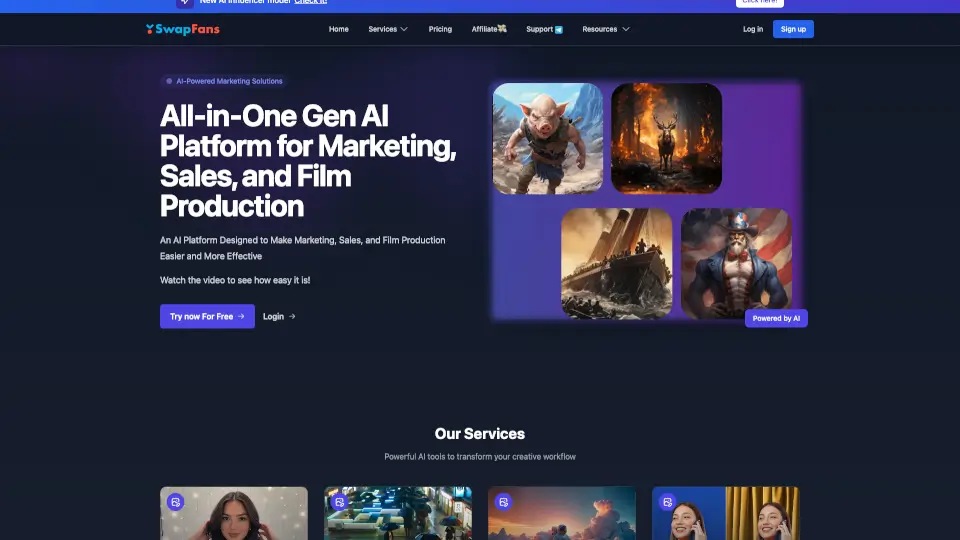The height and width of the screenshot is (540, 960).
Task: Open the Support nav link
Action: [544, 29]
